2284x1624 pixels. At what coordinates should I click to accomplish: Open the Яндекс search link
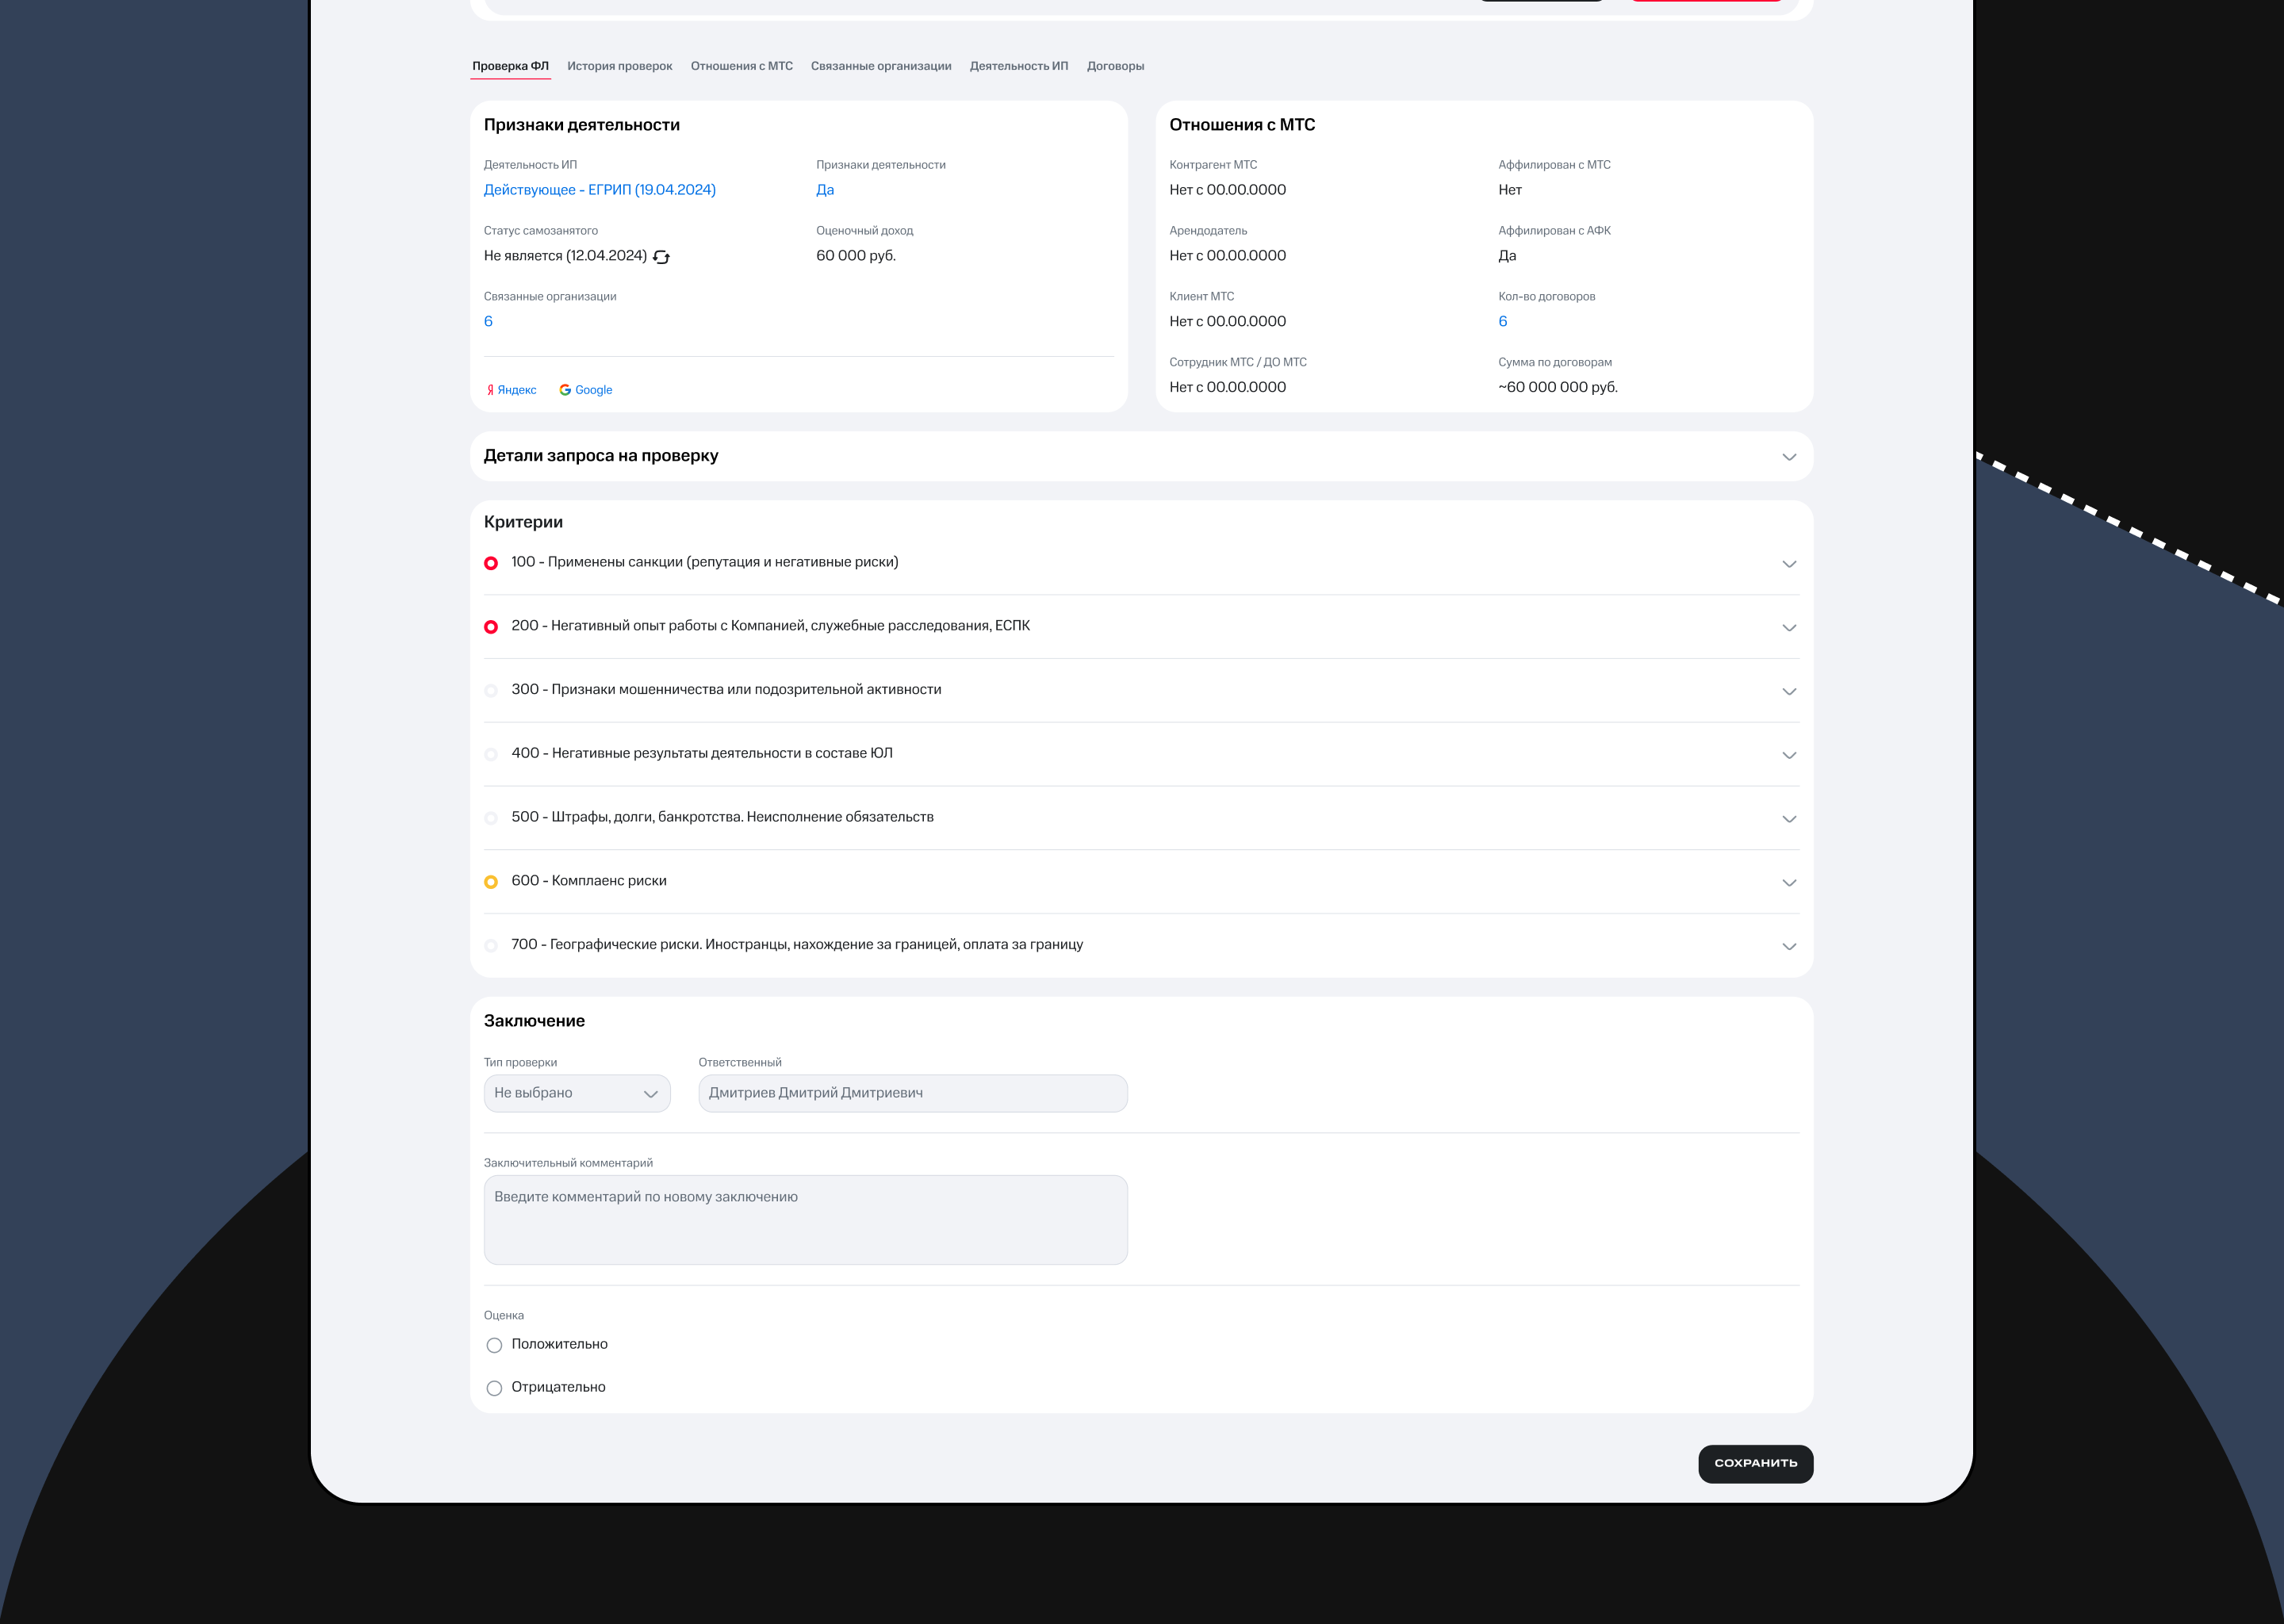coord(512,390)
